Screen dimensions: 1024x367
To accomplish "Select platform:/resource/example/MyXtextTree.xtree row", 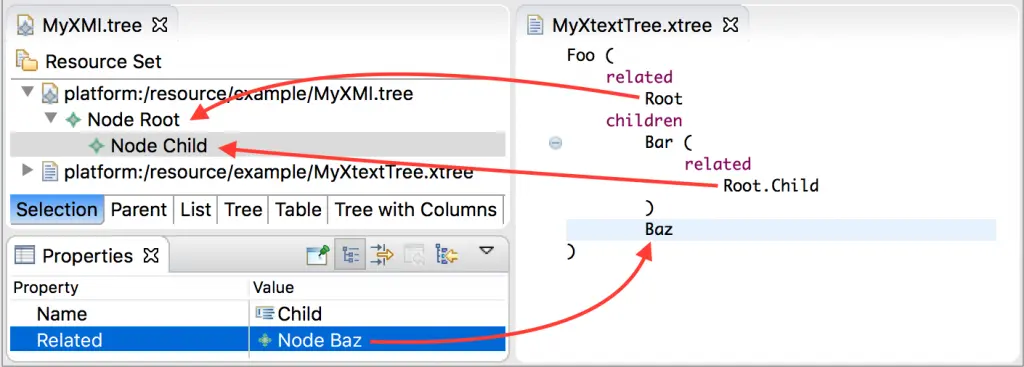I will (268, 172).
